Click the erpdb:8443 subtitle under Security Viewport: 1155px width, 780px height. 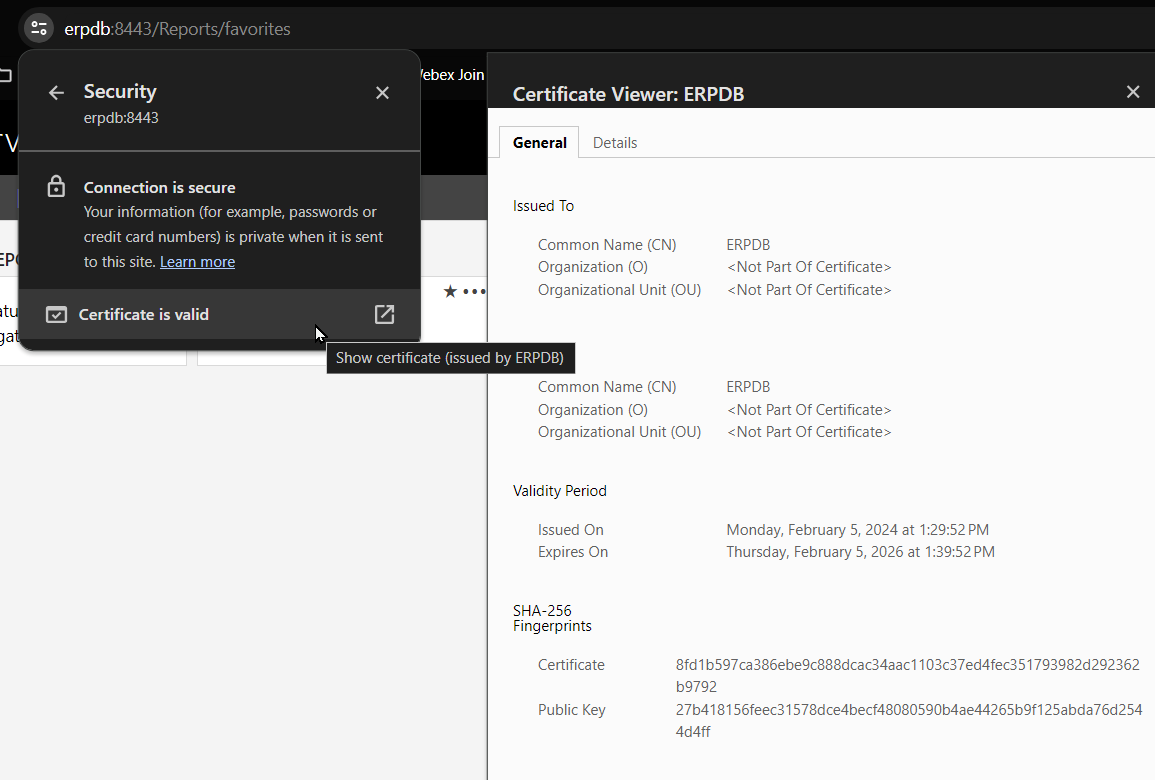point(121,118)
